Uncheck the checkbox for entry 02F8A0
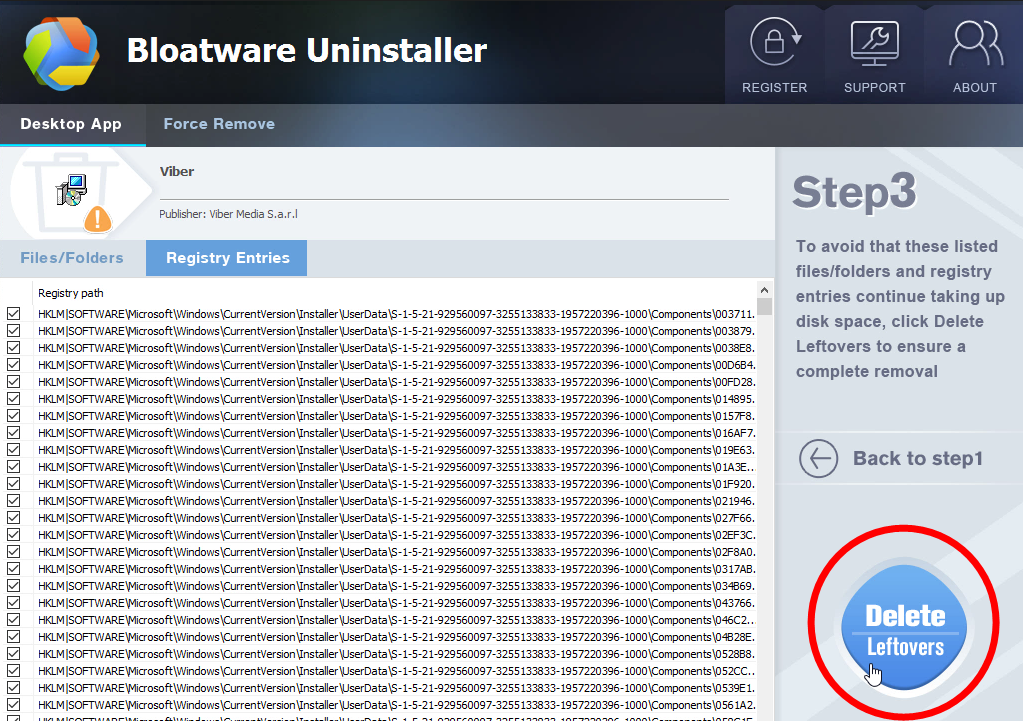Screen dimensions: 1023x721 tap(13, 552)
